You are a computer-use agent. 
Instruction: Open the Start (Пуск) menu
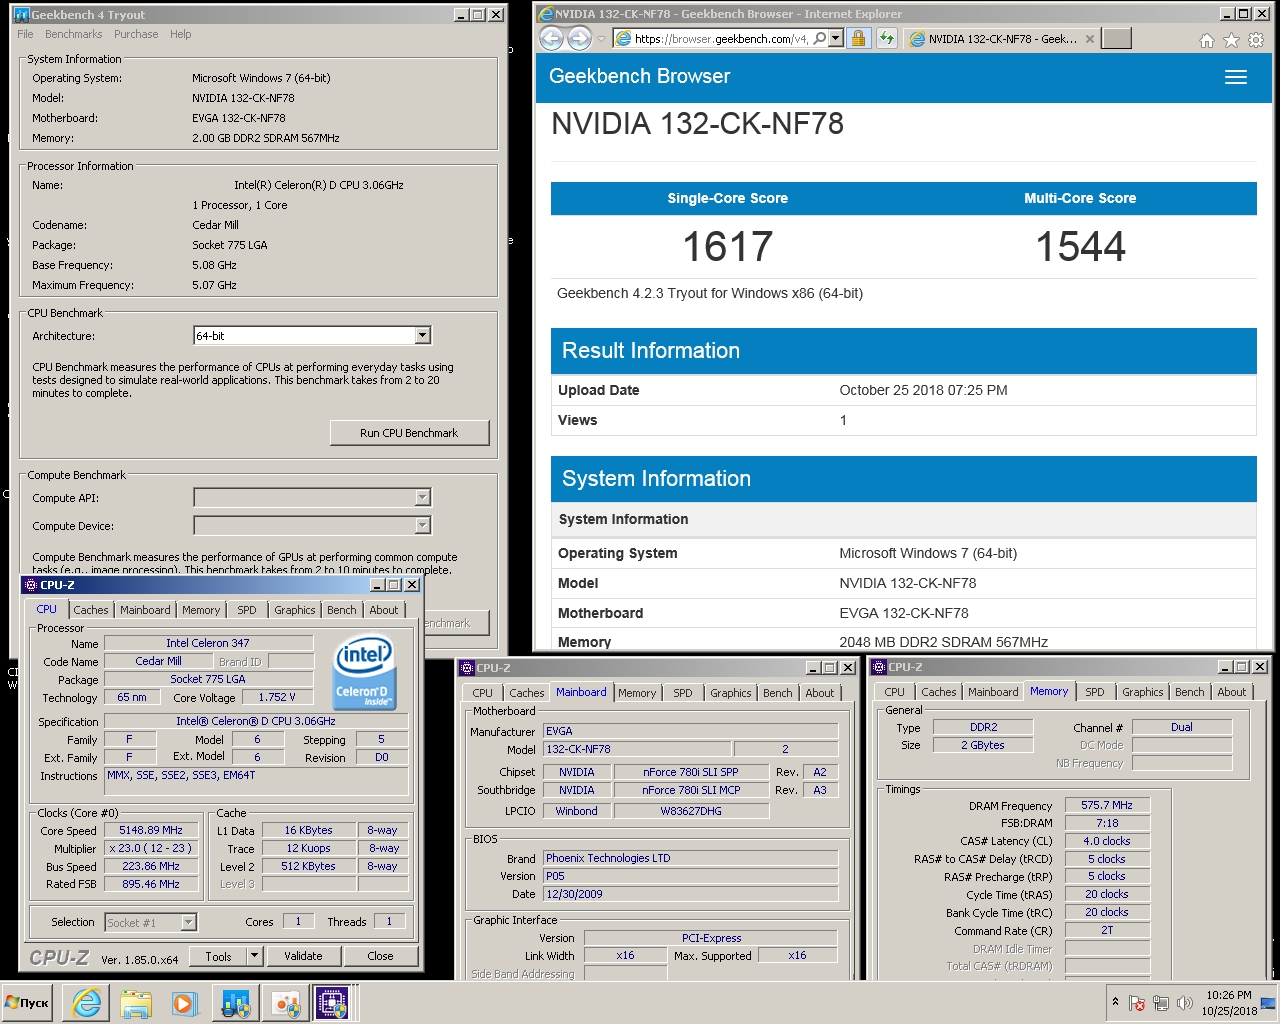(x=28, y=1002)
